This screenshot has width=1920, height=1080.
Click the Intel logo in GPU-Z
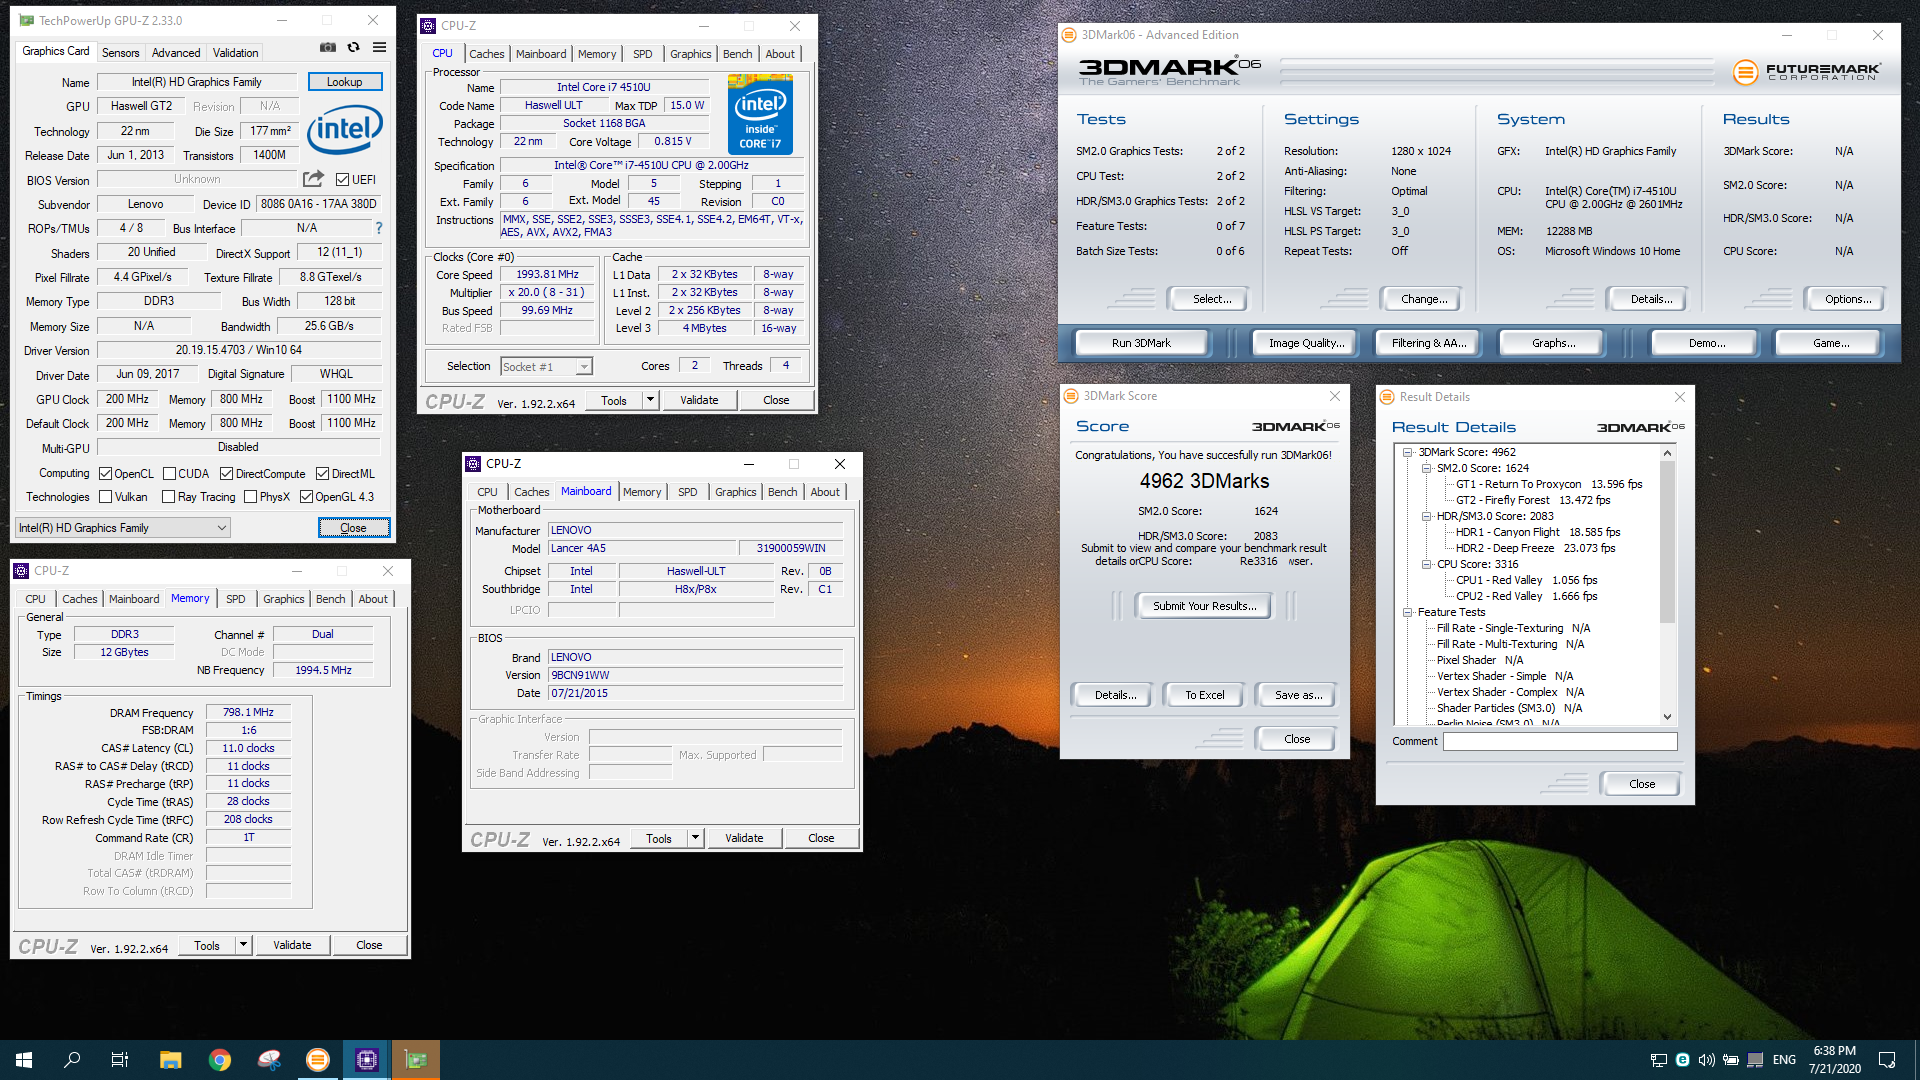[344, 128]
